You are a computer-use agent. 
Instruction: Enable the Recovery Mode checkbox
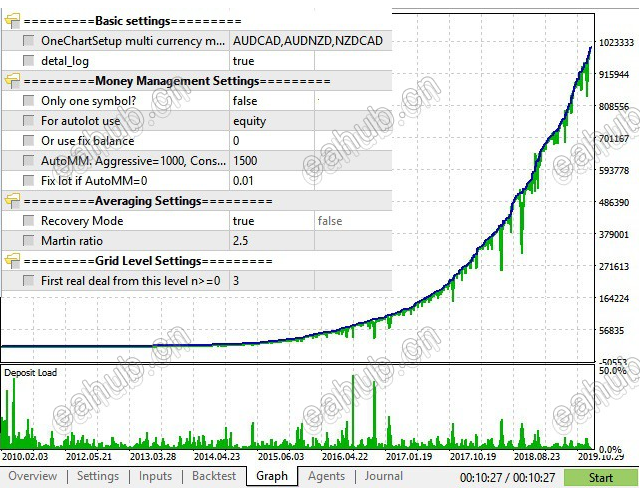pyautogui.click(x=29, y=220)
